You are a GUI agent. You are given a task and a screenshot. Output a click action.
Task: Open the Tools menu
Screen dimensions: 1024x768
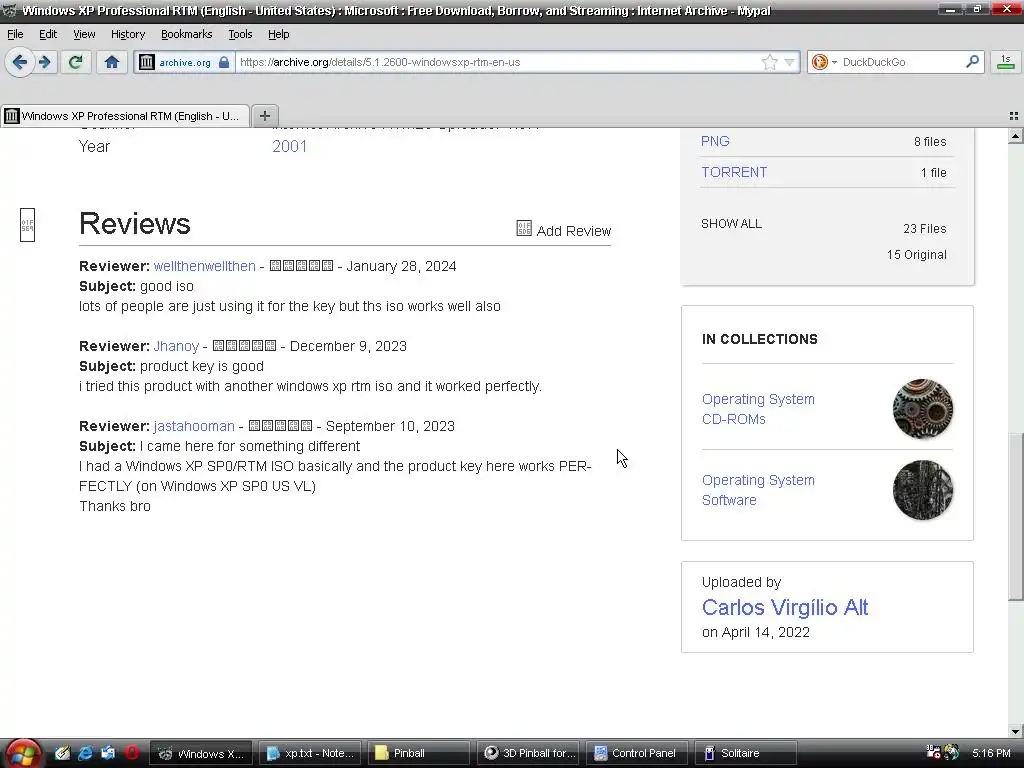tap(240, 34)
